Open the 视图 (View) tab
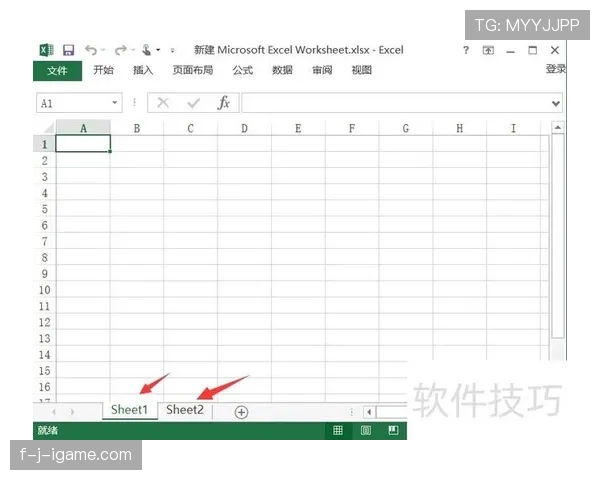This screenshot has height=480, width=600. coord(362,70)
